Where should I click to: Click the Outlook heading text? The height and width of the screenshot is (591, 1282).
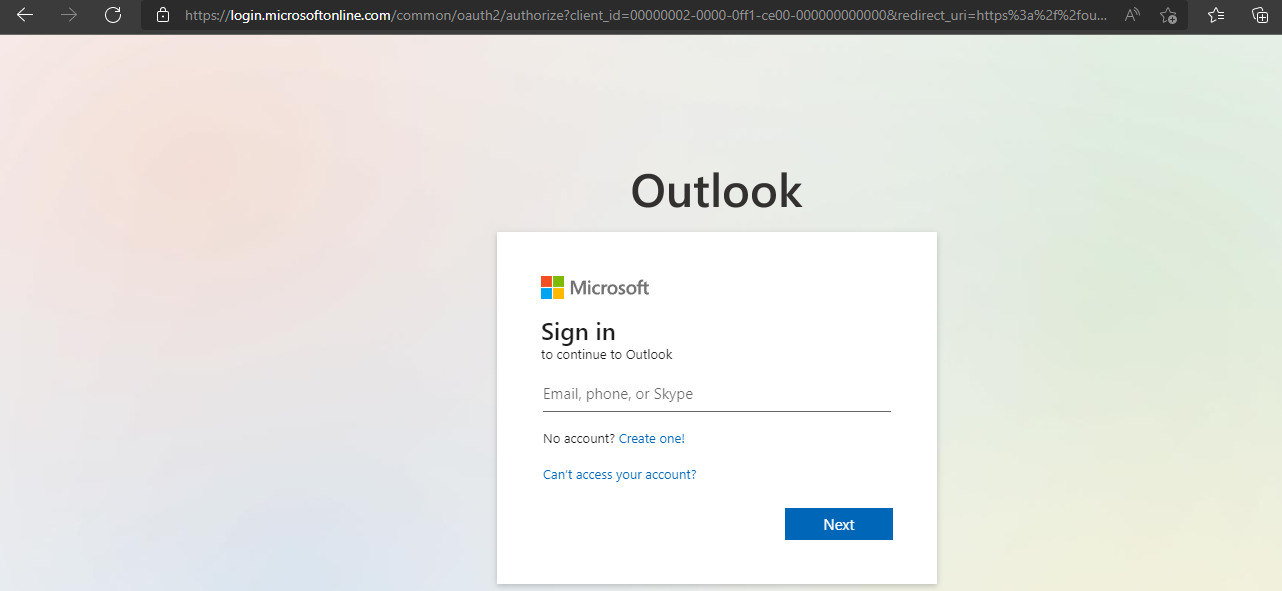coord(717,191)
